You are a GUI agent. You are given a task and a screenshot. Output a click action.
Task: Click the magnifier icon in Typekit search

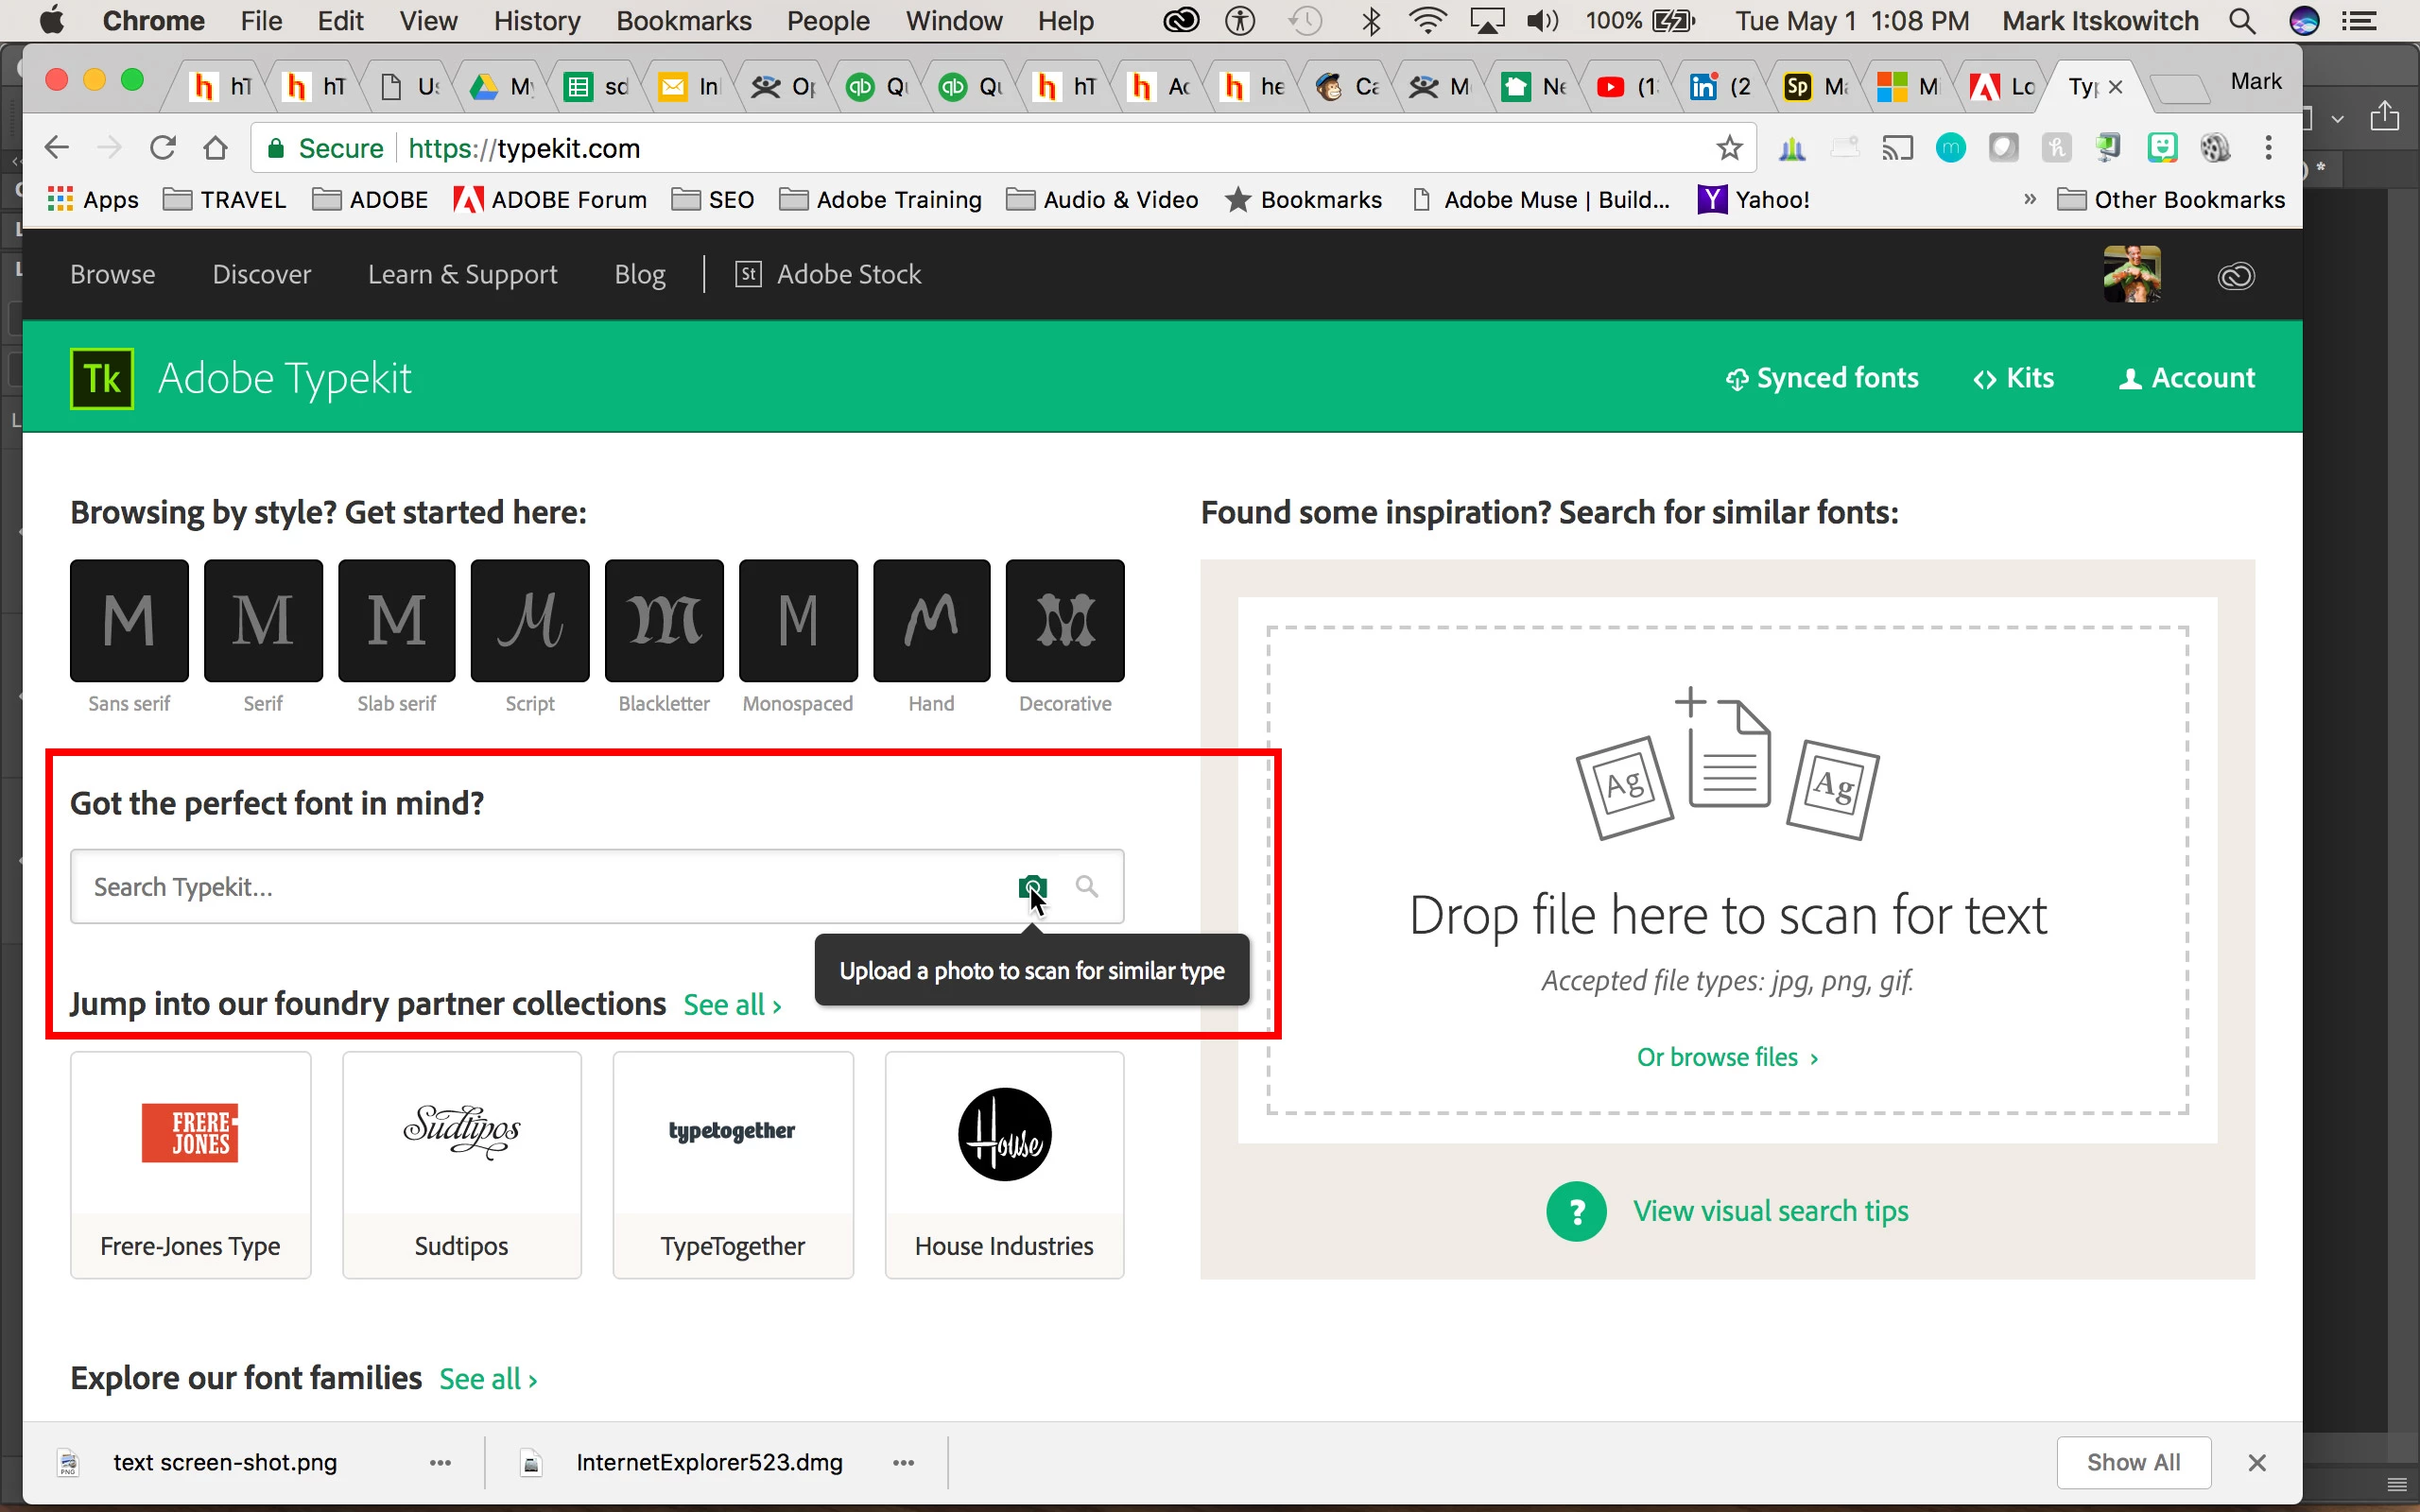tap(1087, 886)
